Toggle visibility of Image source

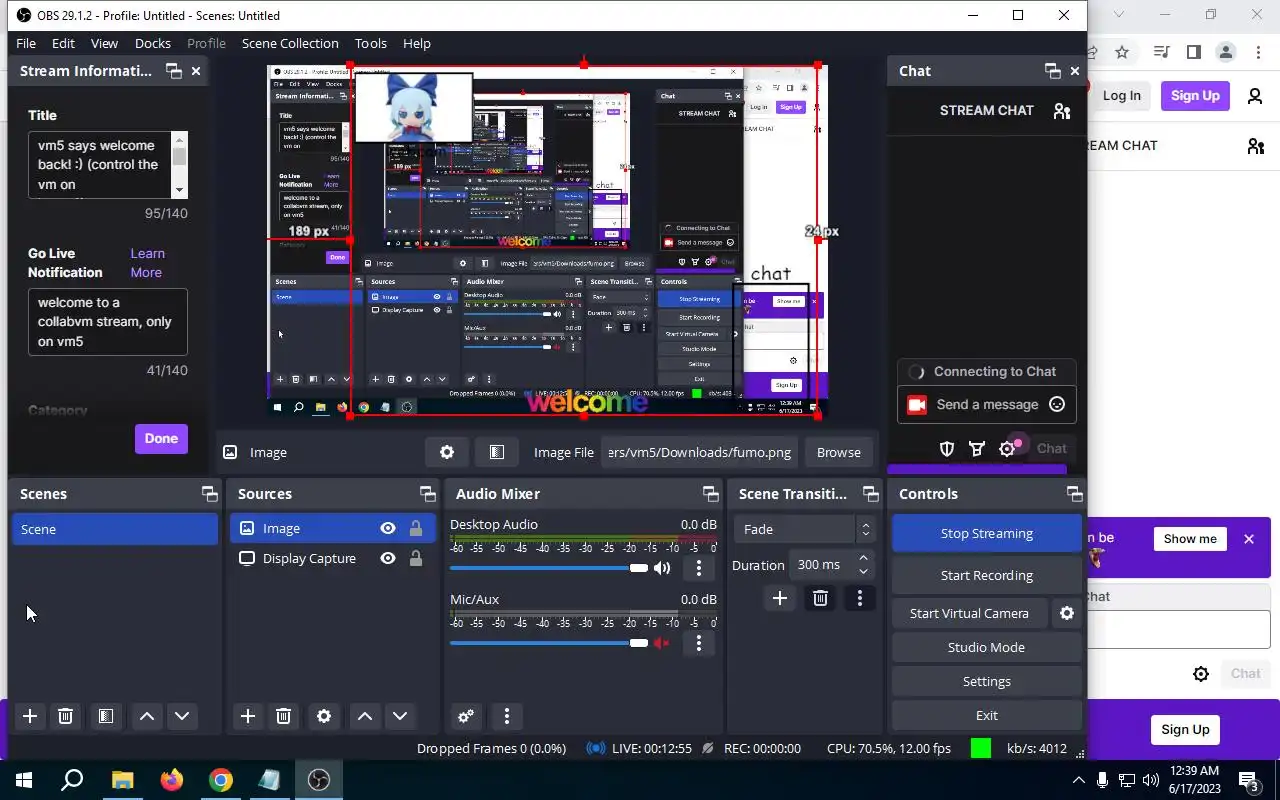pos(388,528)
